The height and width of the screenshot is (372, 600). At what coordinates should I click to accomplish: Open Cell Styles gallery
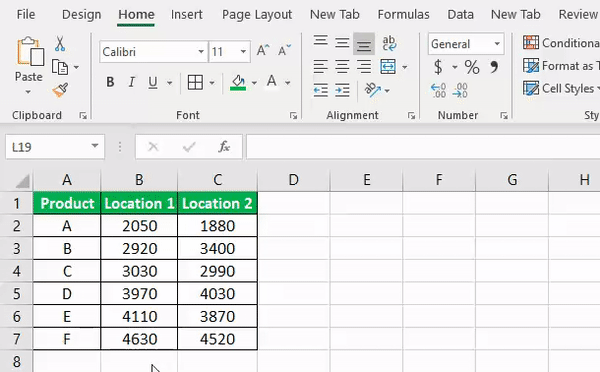click(x=561, y=88)
